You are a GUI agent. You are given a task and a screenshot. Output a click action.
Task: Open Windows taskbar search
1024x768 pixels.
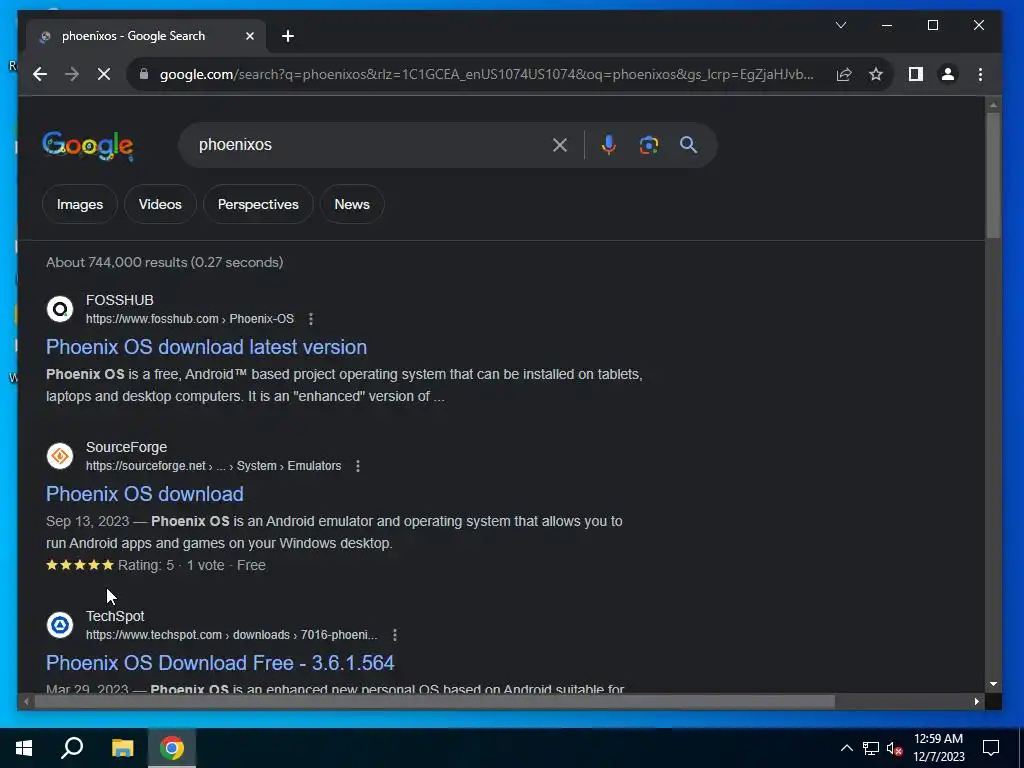point(72,748)
